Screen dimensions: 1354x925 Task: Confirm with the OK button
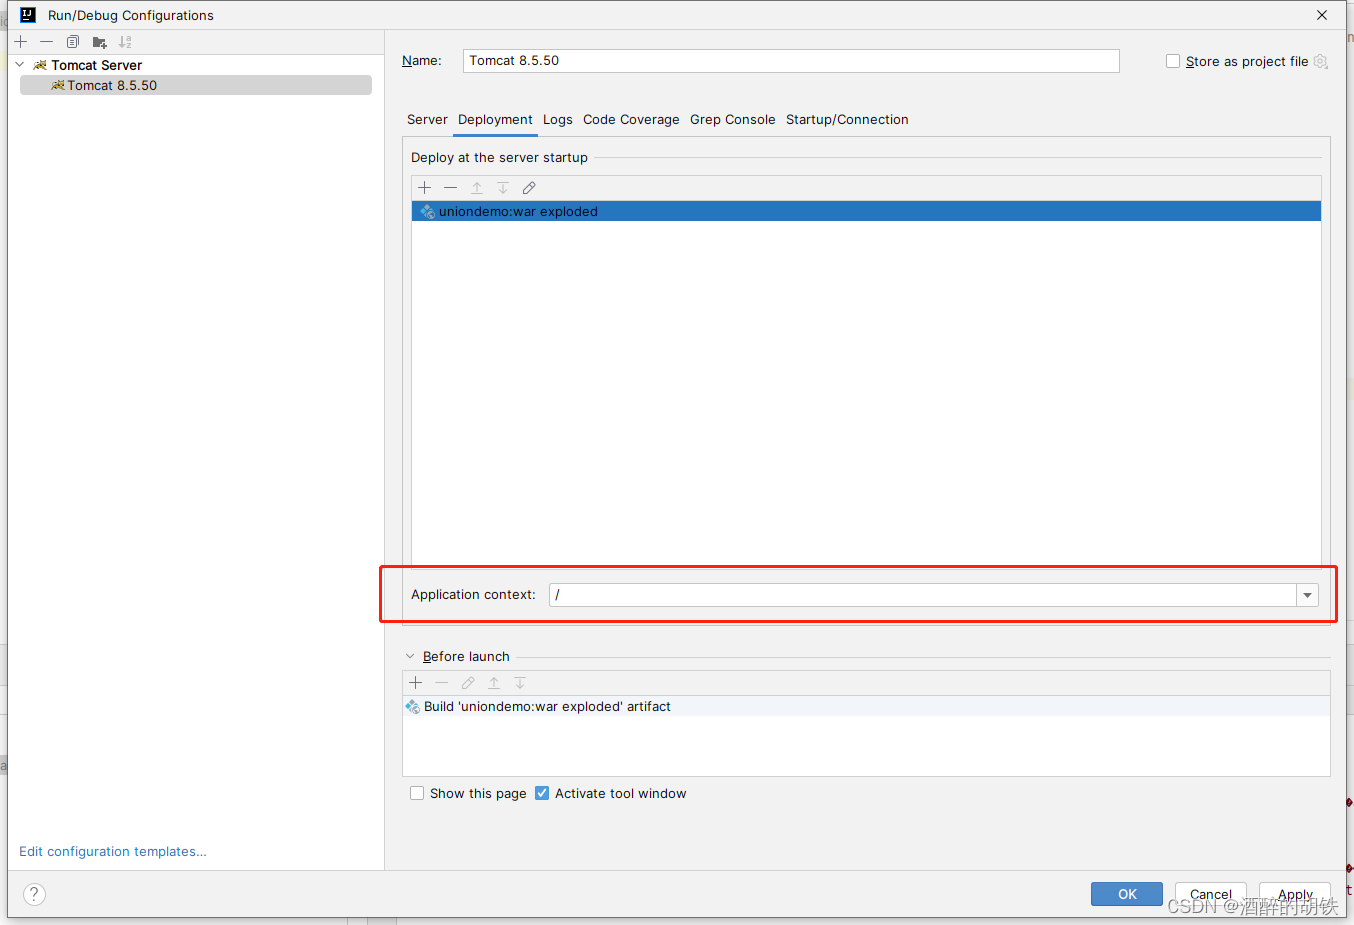point(1127,894)
